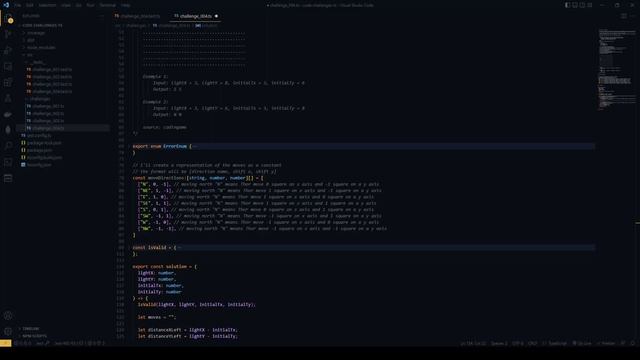Collapse the src folder in Explorer
Viewport: 640px width, 360px height.
click(30, 55)
